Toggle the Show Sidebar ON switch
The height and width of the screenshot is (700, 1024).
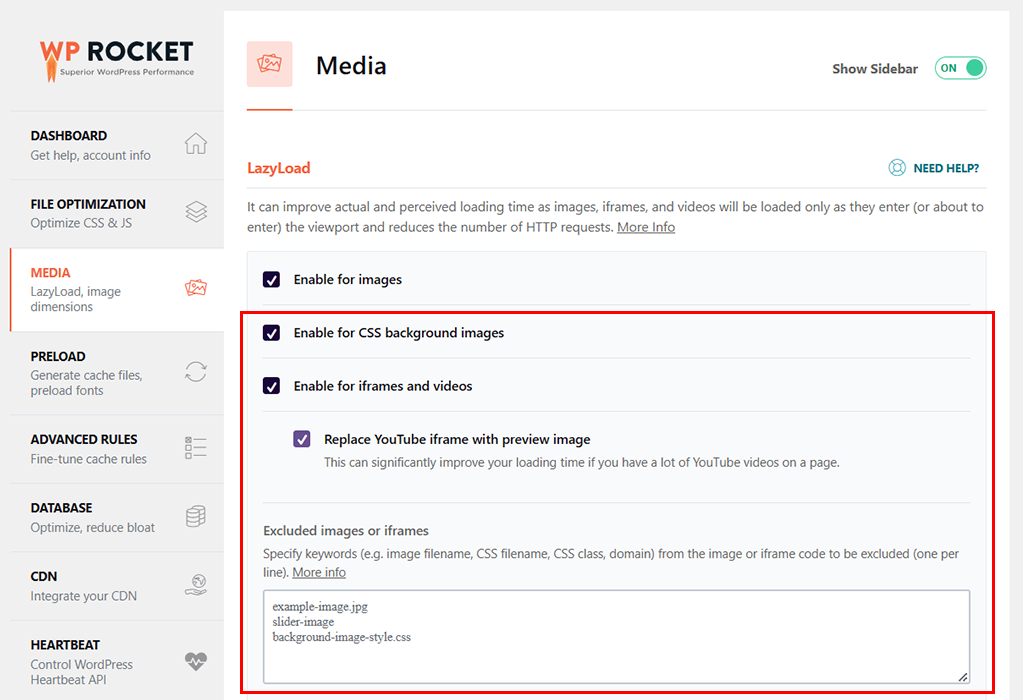pyautogui.click(x=960, y=68)
